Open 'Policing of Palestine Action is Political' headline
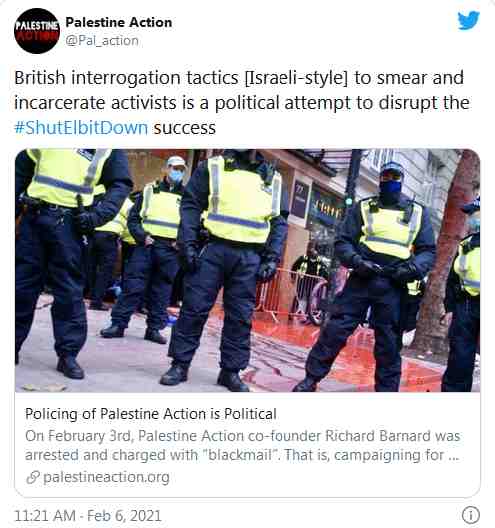This screenshot has width=495, height=528. coord(151,414)
